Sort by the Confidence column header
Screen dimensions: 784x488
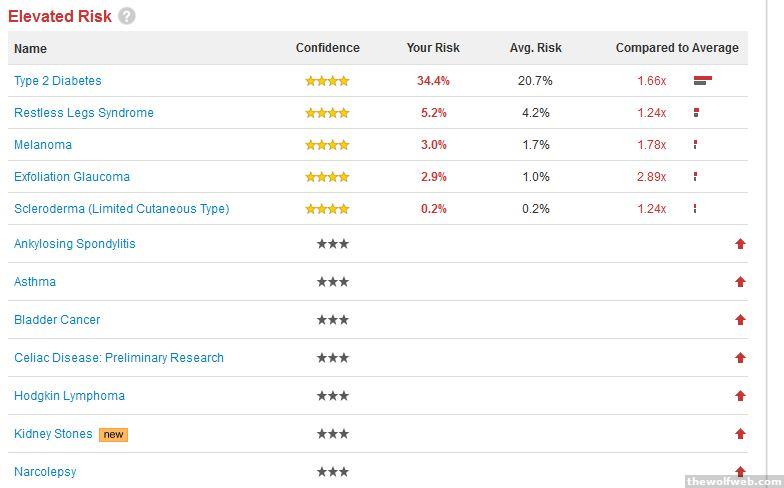coord(327,48)
